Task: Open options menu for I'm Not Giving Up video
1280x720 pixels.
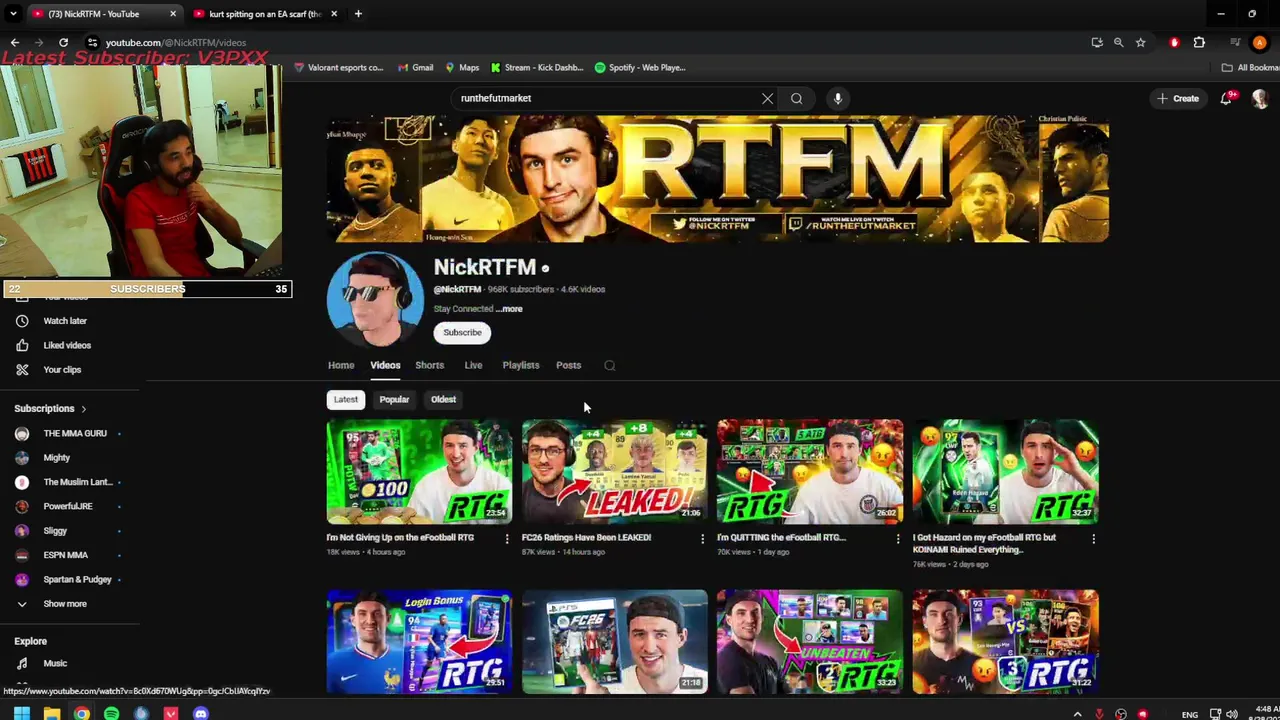Action: click(506, 539)
